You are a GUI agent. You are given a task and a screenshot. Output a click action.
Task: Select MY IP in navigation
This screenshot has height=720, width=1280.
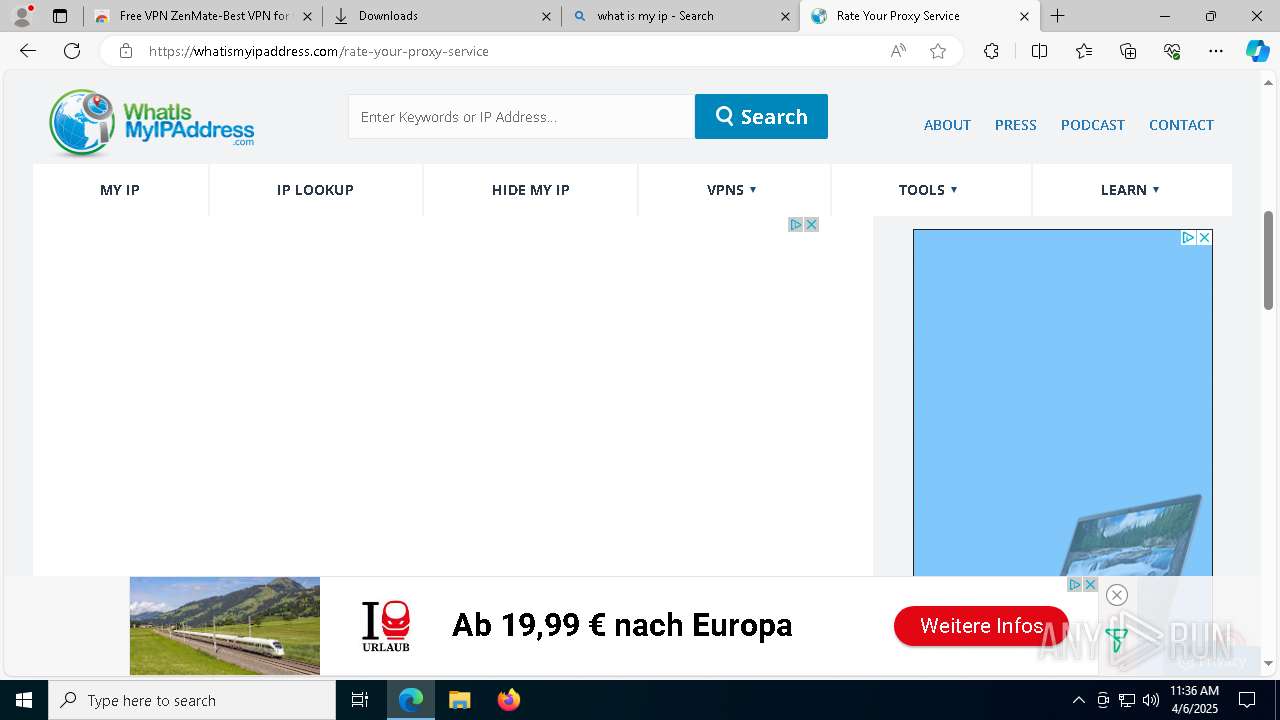120,190
